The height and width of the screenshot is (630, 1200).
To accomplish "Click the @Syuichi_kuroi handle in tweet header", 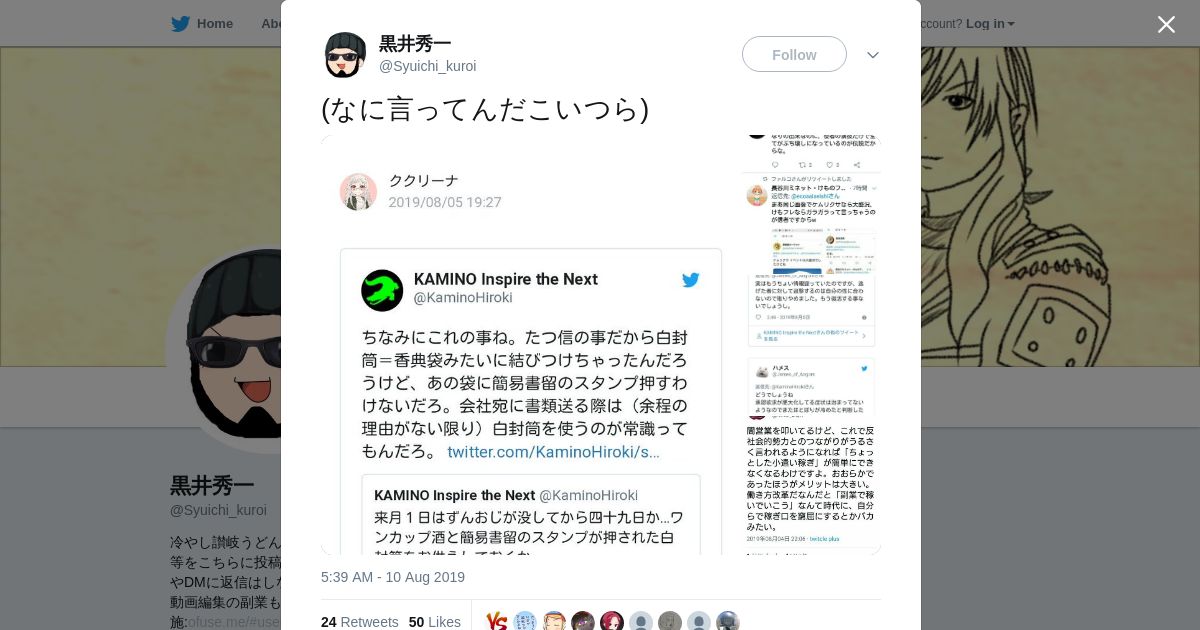I will 427,66.
